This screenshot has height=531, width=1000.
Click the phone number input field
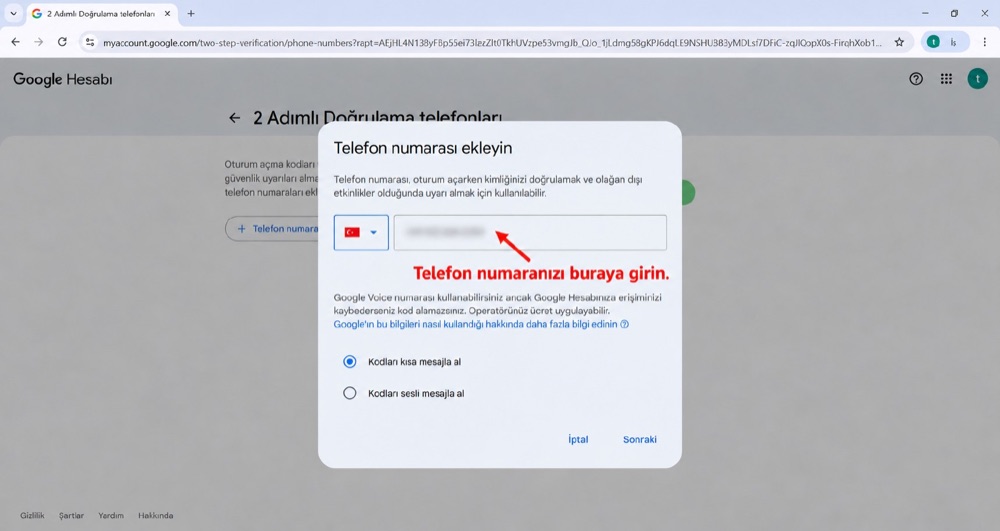[530, 233]
